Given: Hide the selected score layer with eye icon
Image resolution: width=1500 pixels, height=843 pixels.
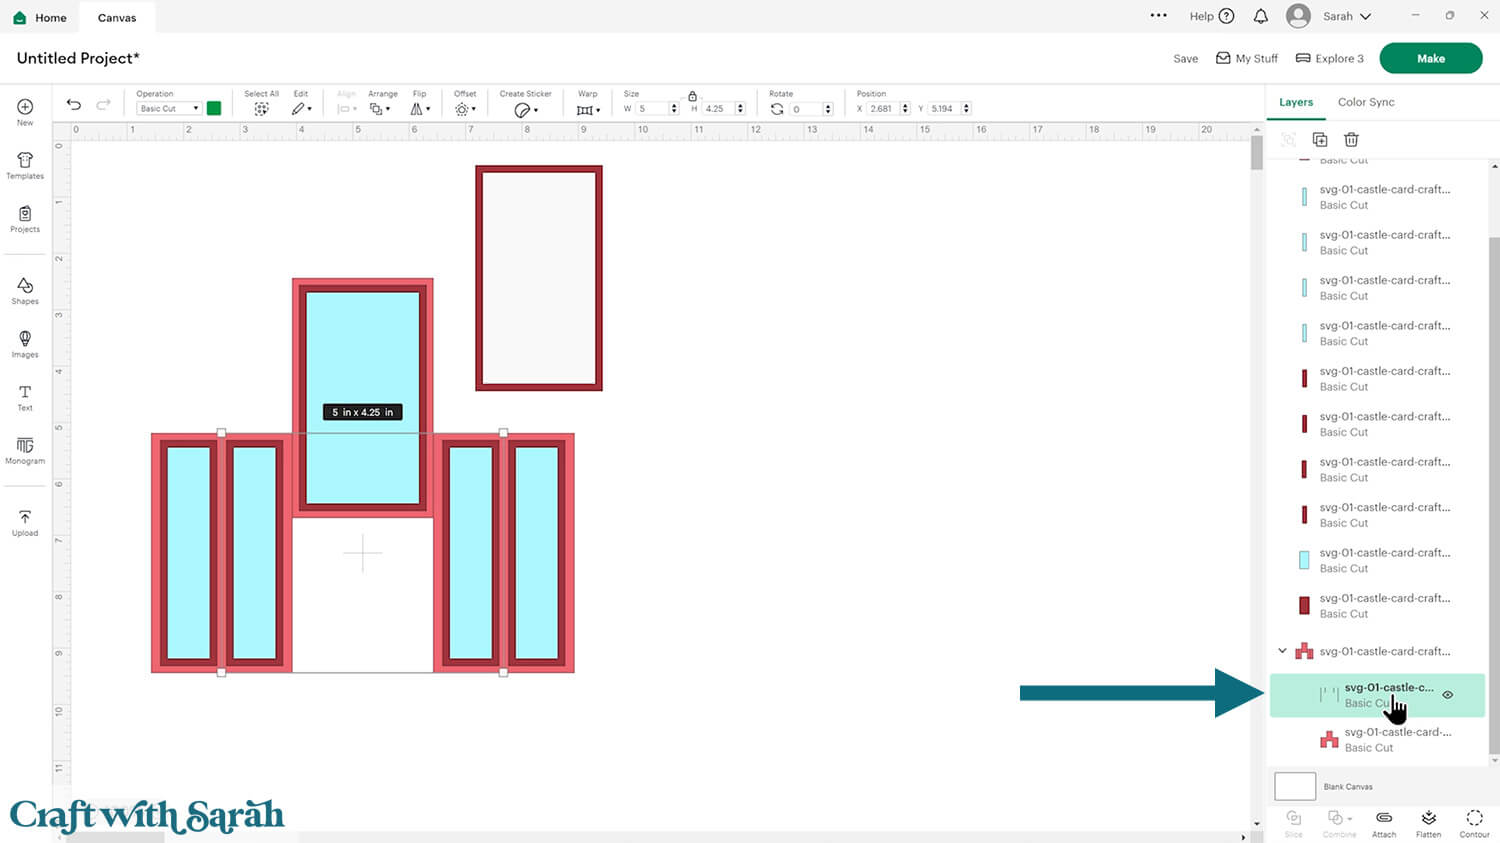Looking at the screenshot, I should (1447, 695).
